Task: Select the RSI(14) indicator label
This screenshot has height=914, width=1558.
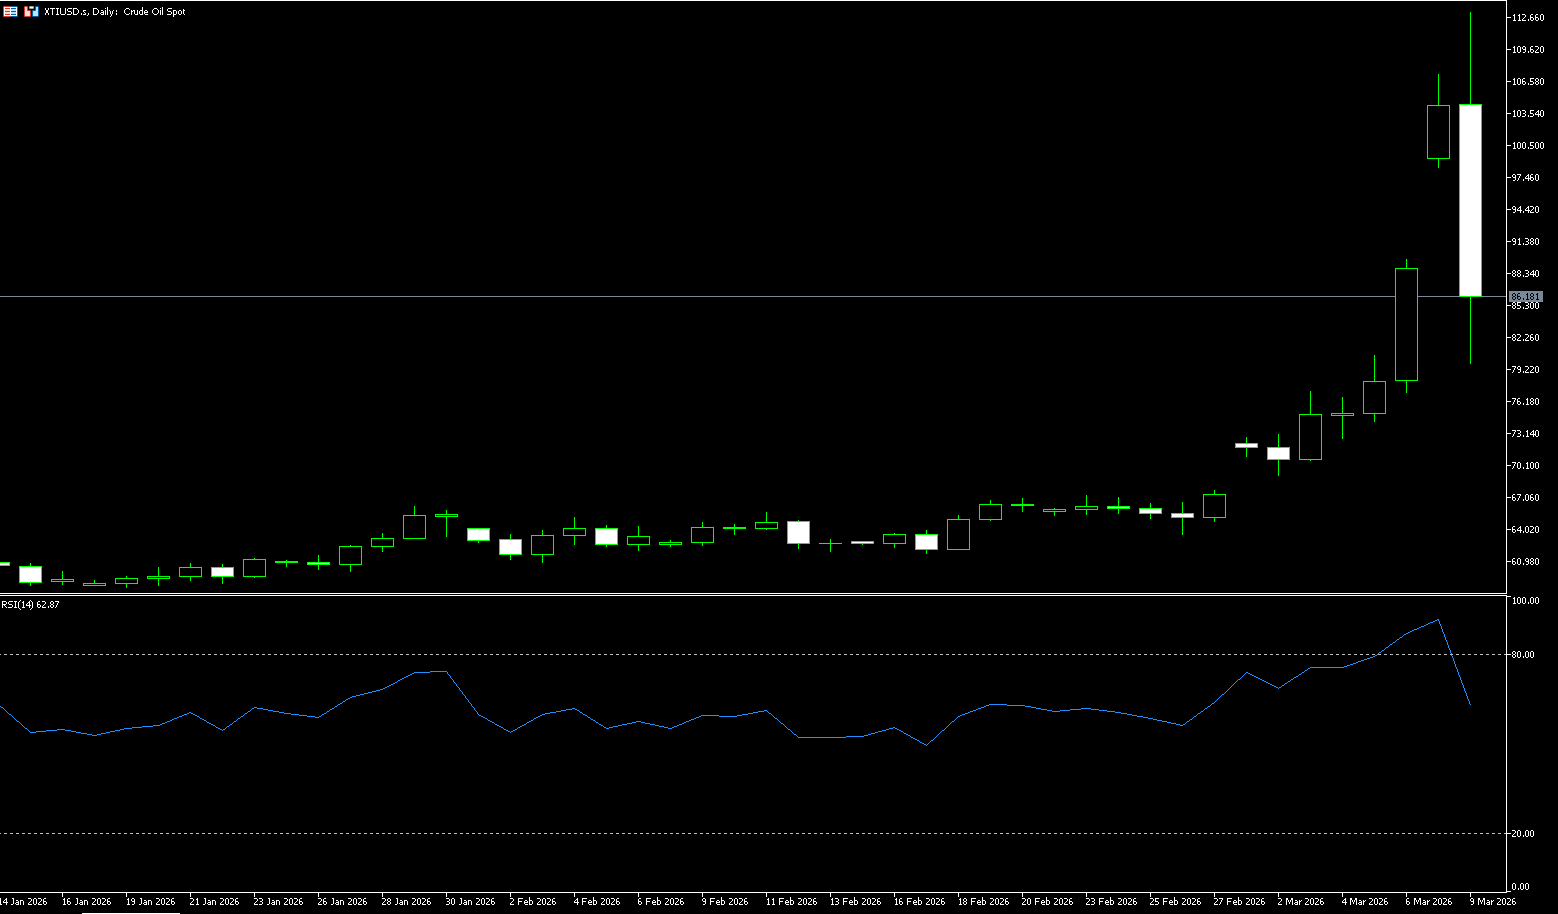Action: click(30, 605)
